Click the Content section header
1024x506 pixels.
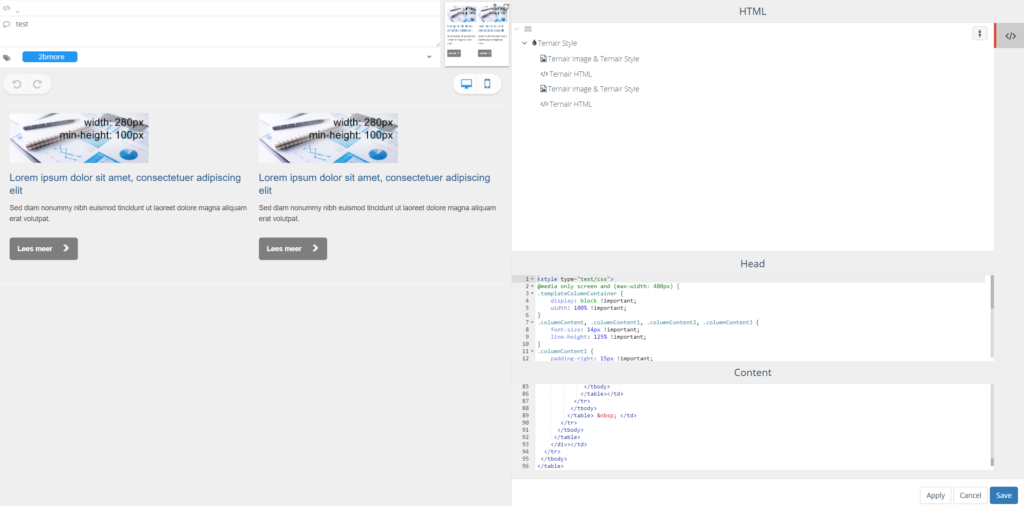pyautogui.click(x=752, y=373)
